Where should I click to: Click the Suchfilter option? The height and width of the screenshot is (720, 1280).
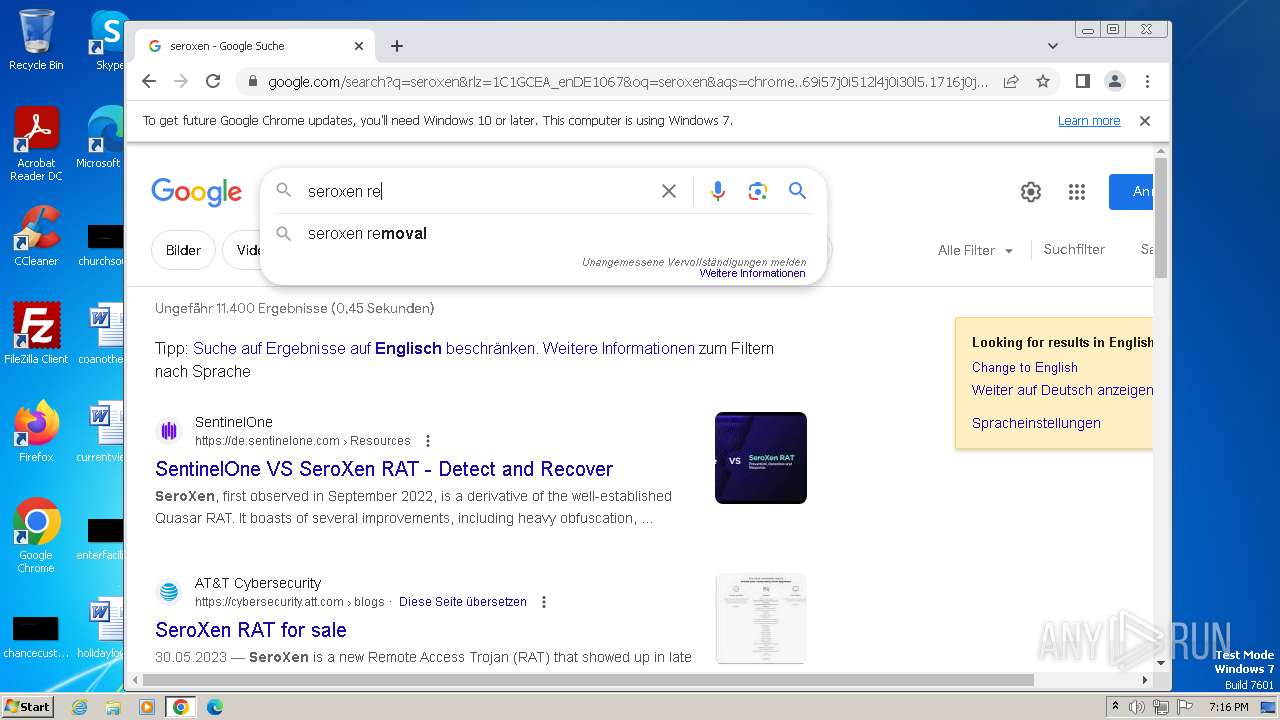click(1074, 250)
